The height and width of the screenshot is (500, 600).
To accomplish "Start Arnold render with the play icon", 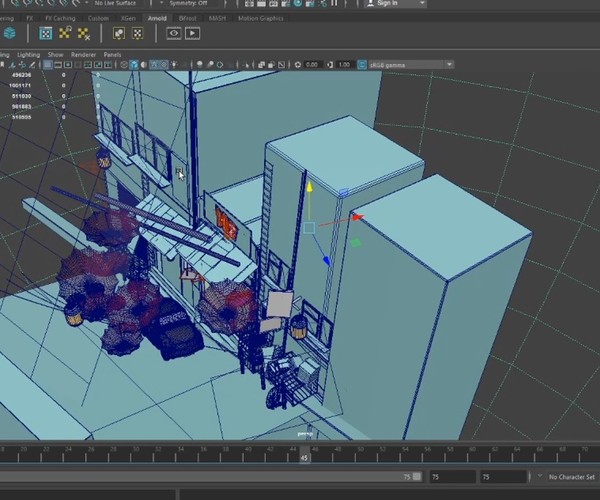I will (192, 33).
